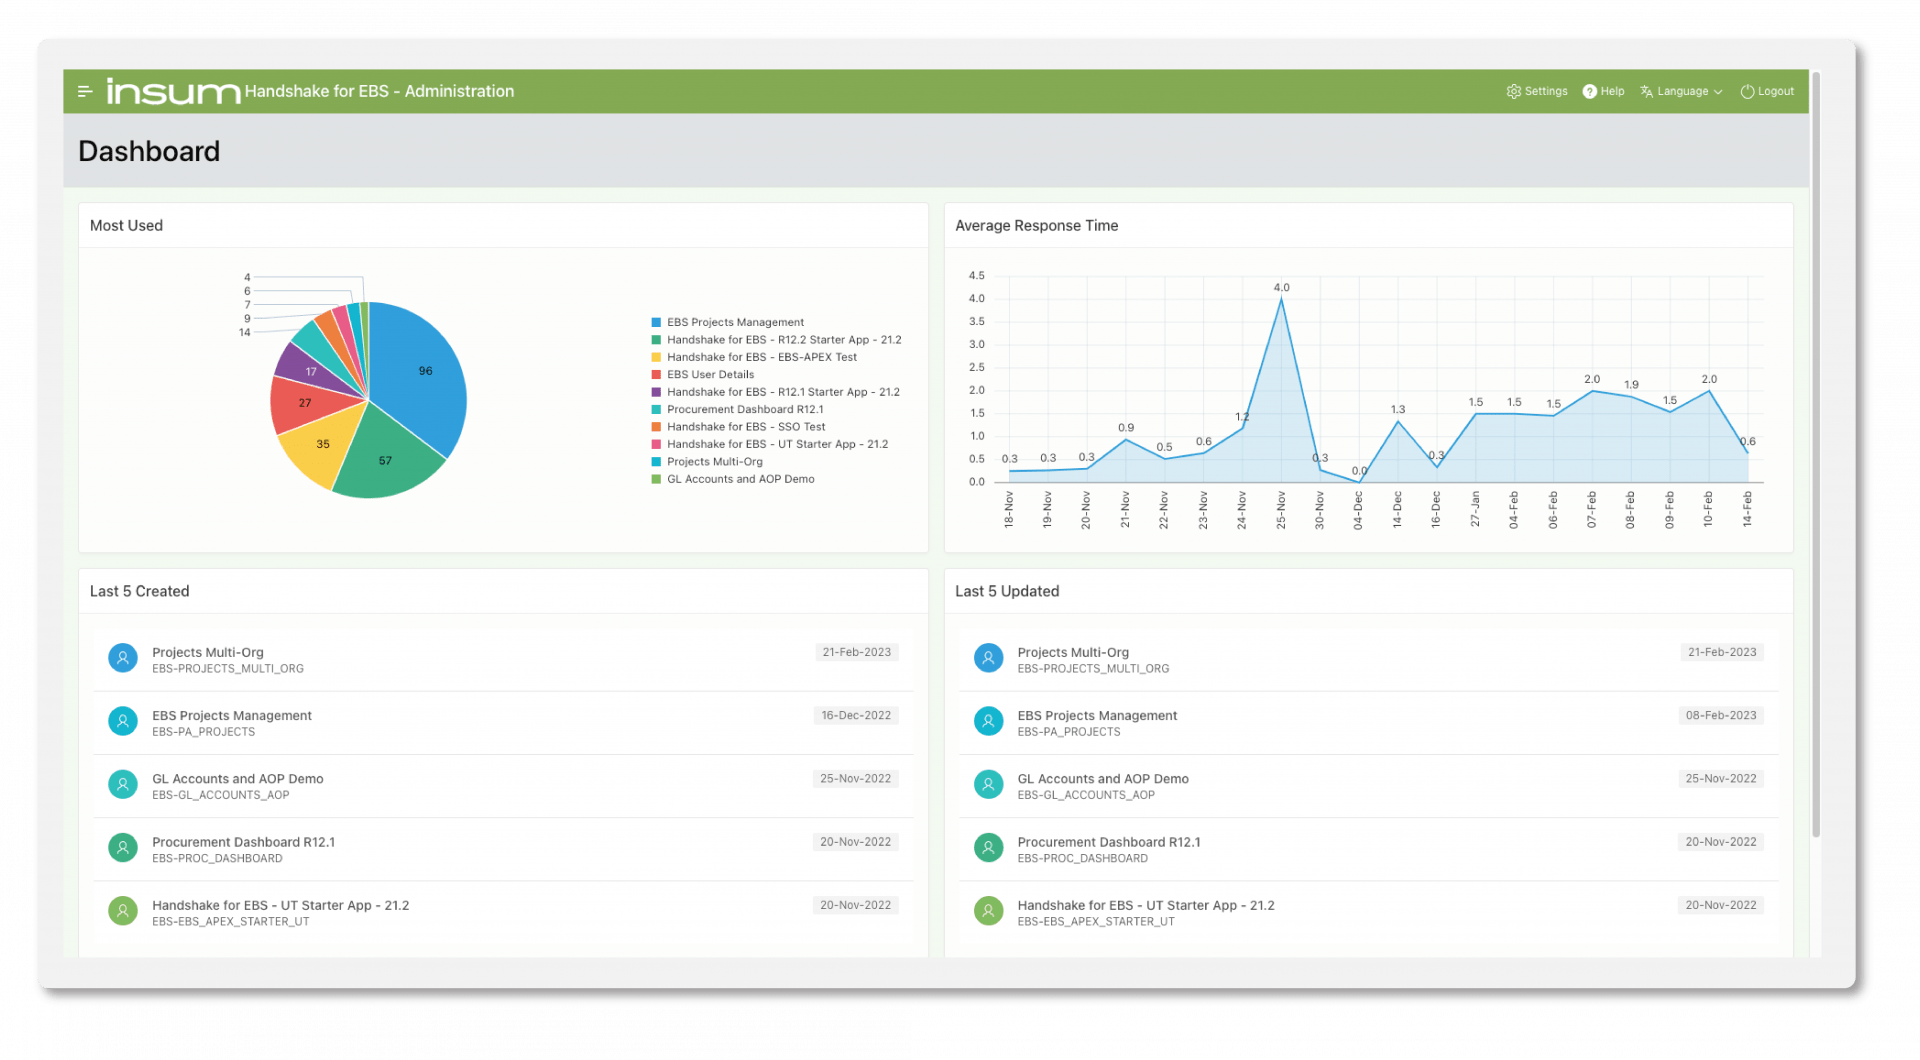
Task: Click the insum logo
Action: tap(170, 90)
